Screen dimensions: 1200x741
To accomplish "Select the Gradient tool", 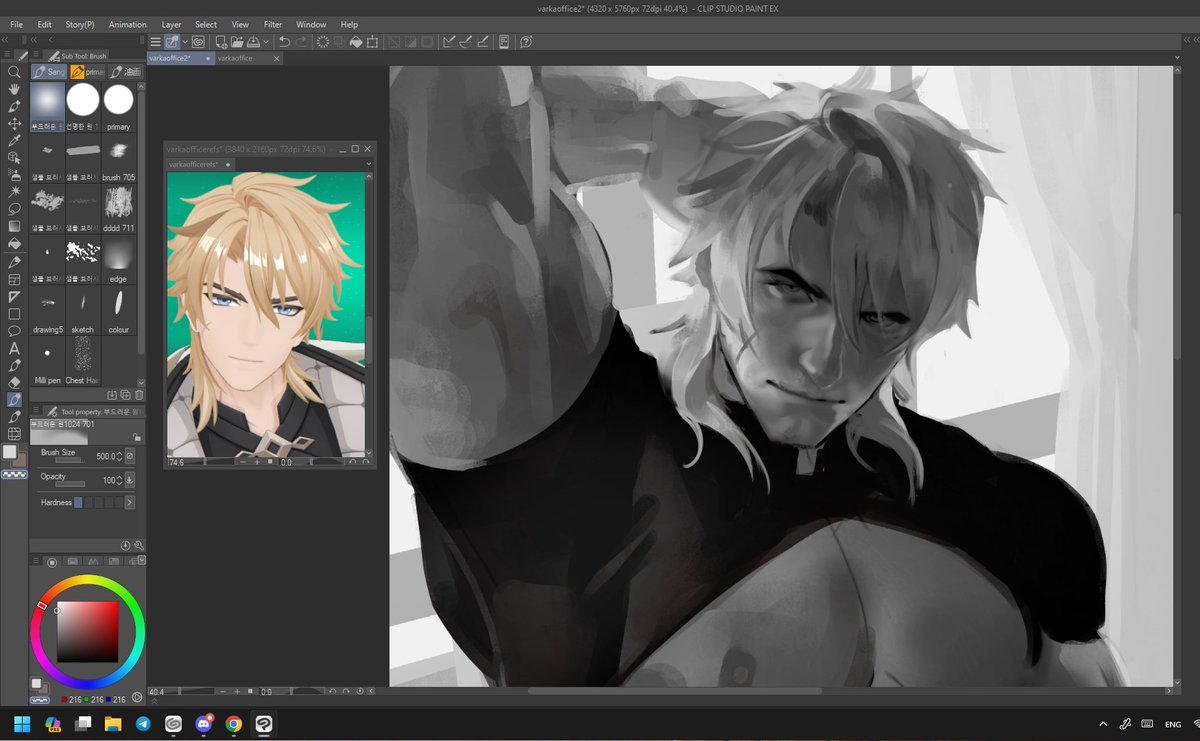I will [x=14, y=226].
